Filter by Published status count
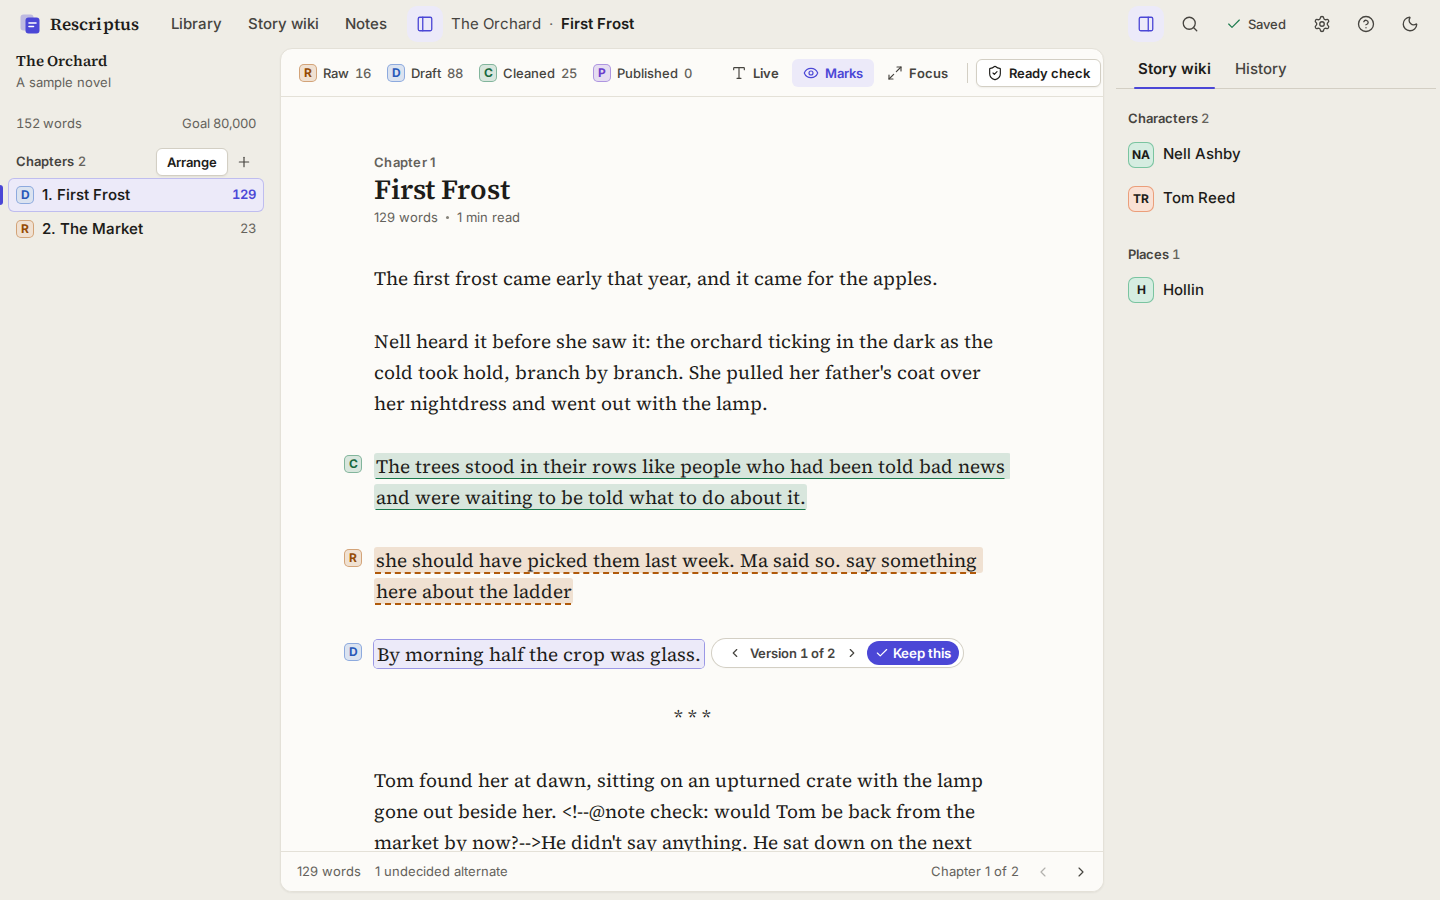The height and width of the screenshot is (900, 1440). click(x=642, y=73)
